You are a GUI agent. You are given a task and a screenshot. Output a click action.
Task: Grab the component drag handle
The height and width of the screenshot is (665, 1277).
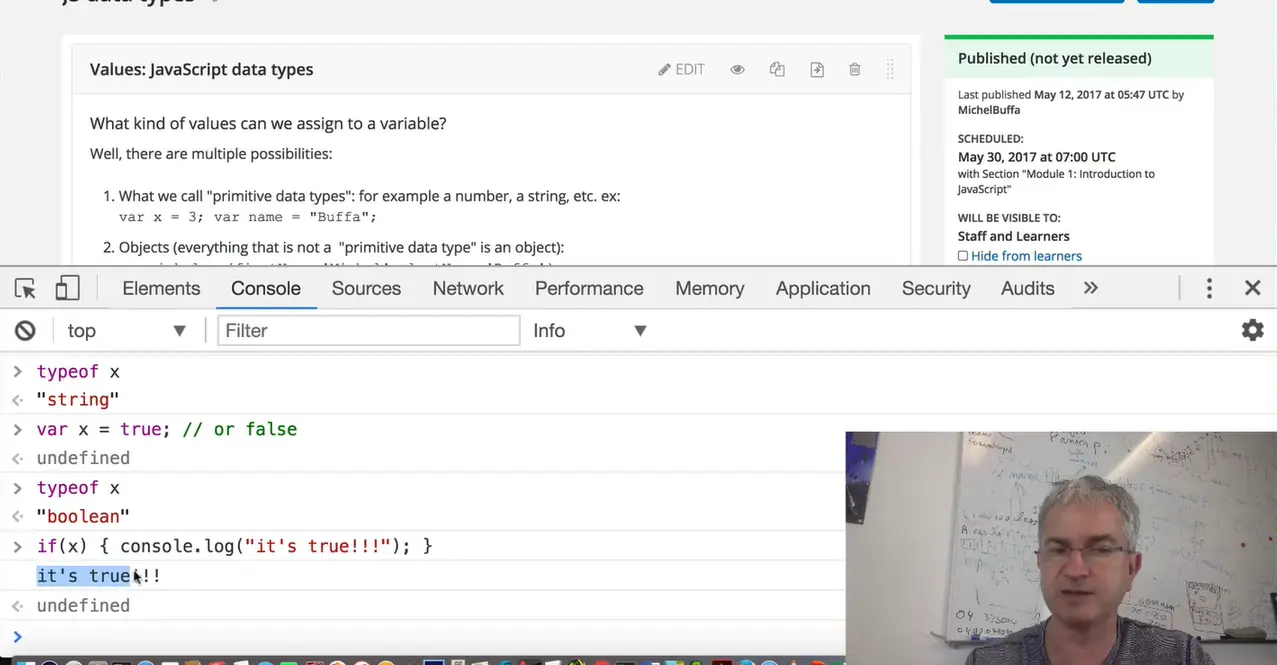click(x=889, y=69)
